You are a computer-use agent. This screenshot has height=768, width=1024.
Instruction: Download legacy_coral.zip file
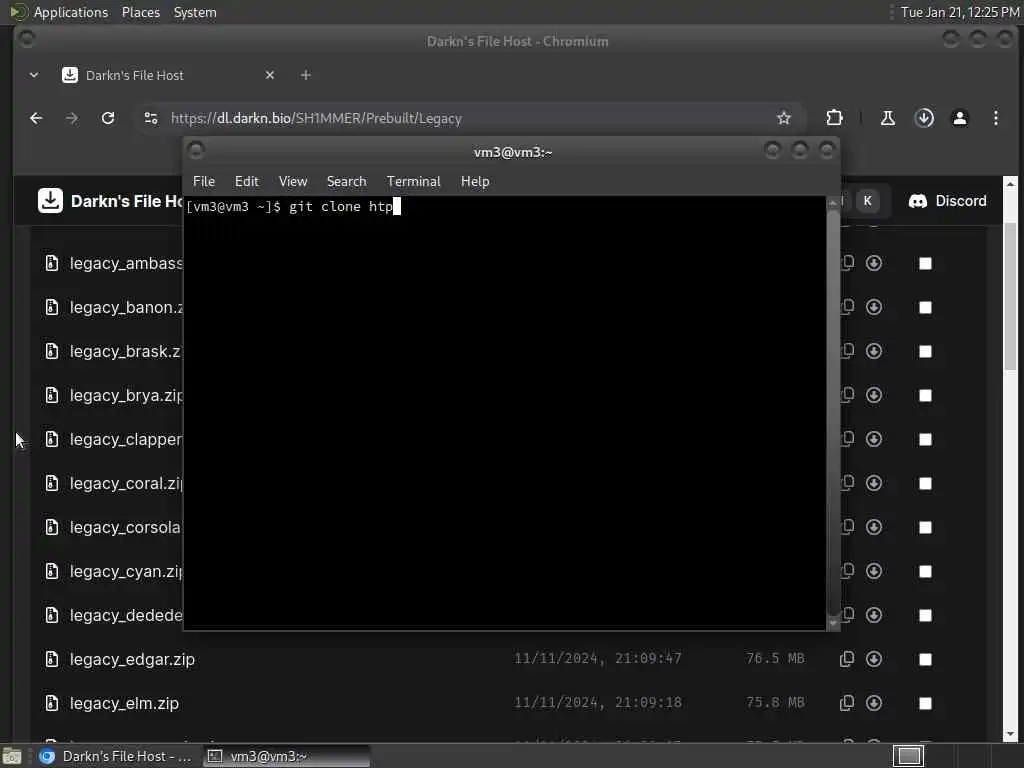click(x=874, y=483)
